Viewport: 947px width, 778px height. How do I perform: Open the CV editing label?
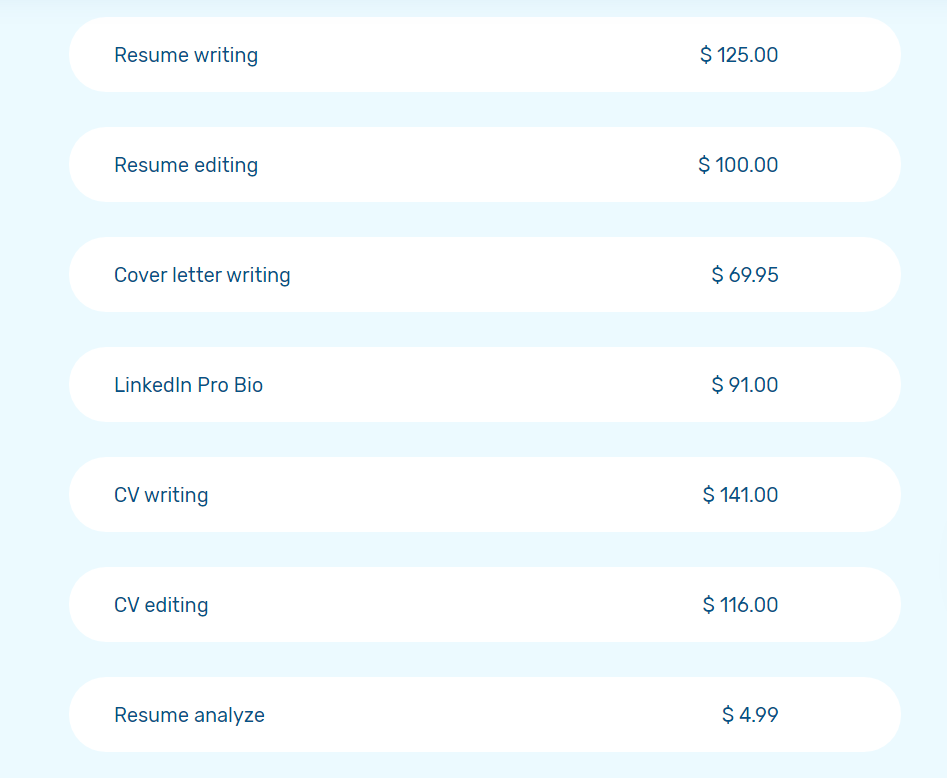pyautogui.click(x=161, y=605)
